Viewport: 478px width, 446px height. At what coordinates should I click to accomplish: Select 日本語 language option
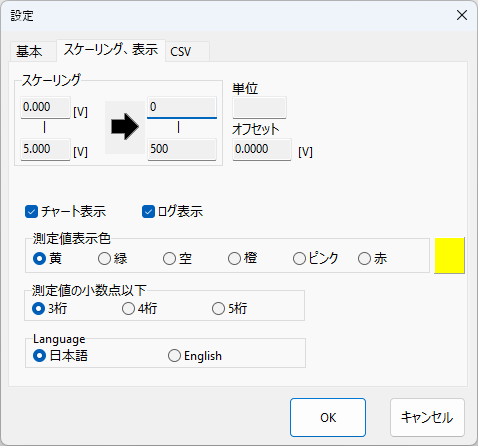click(60, 356)
